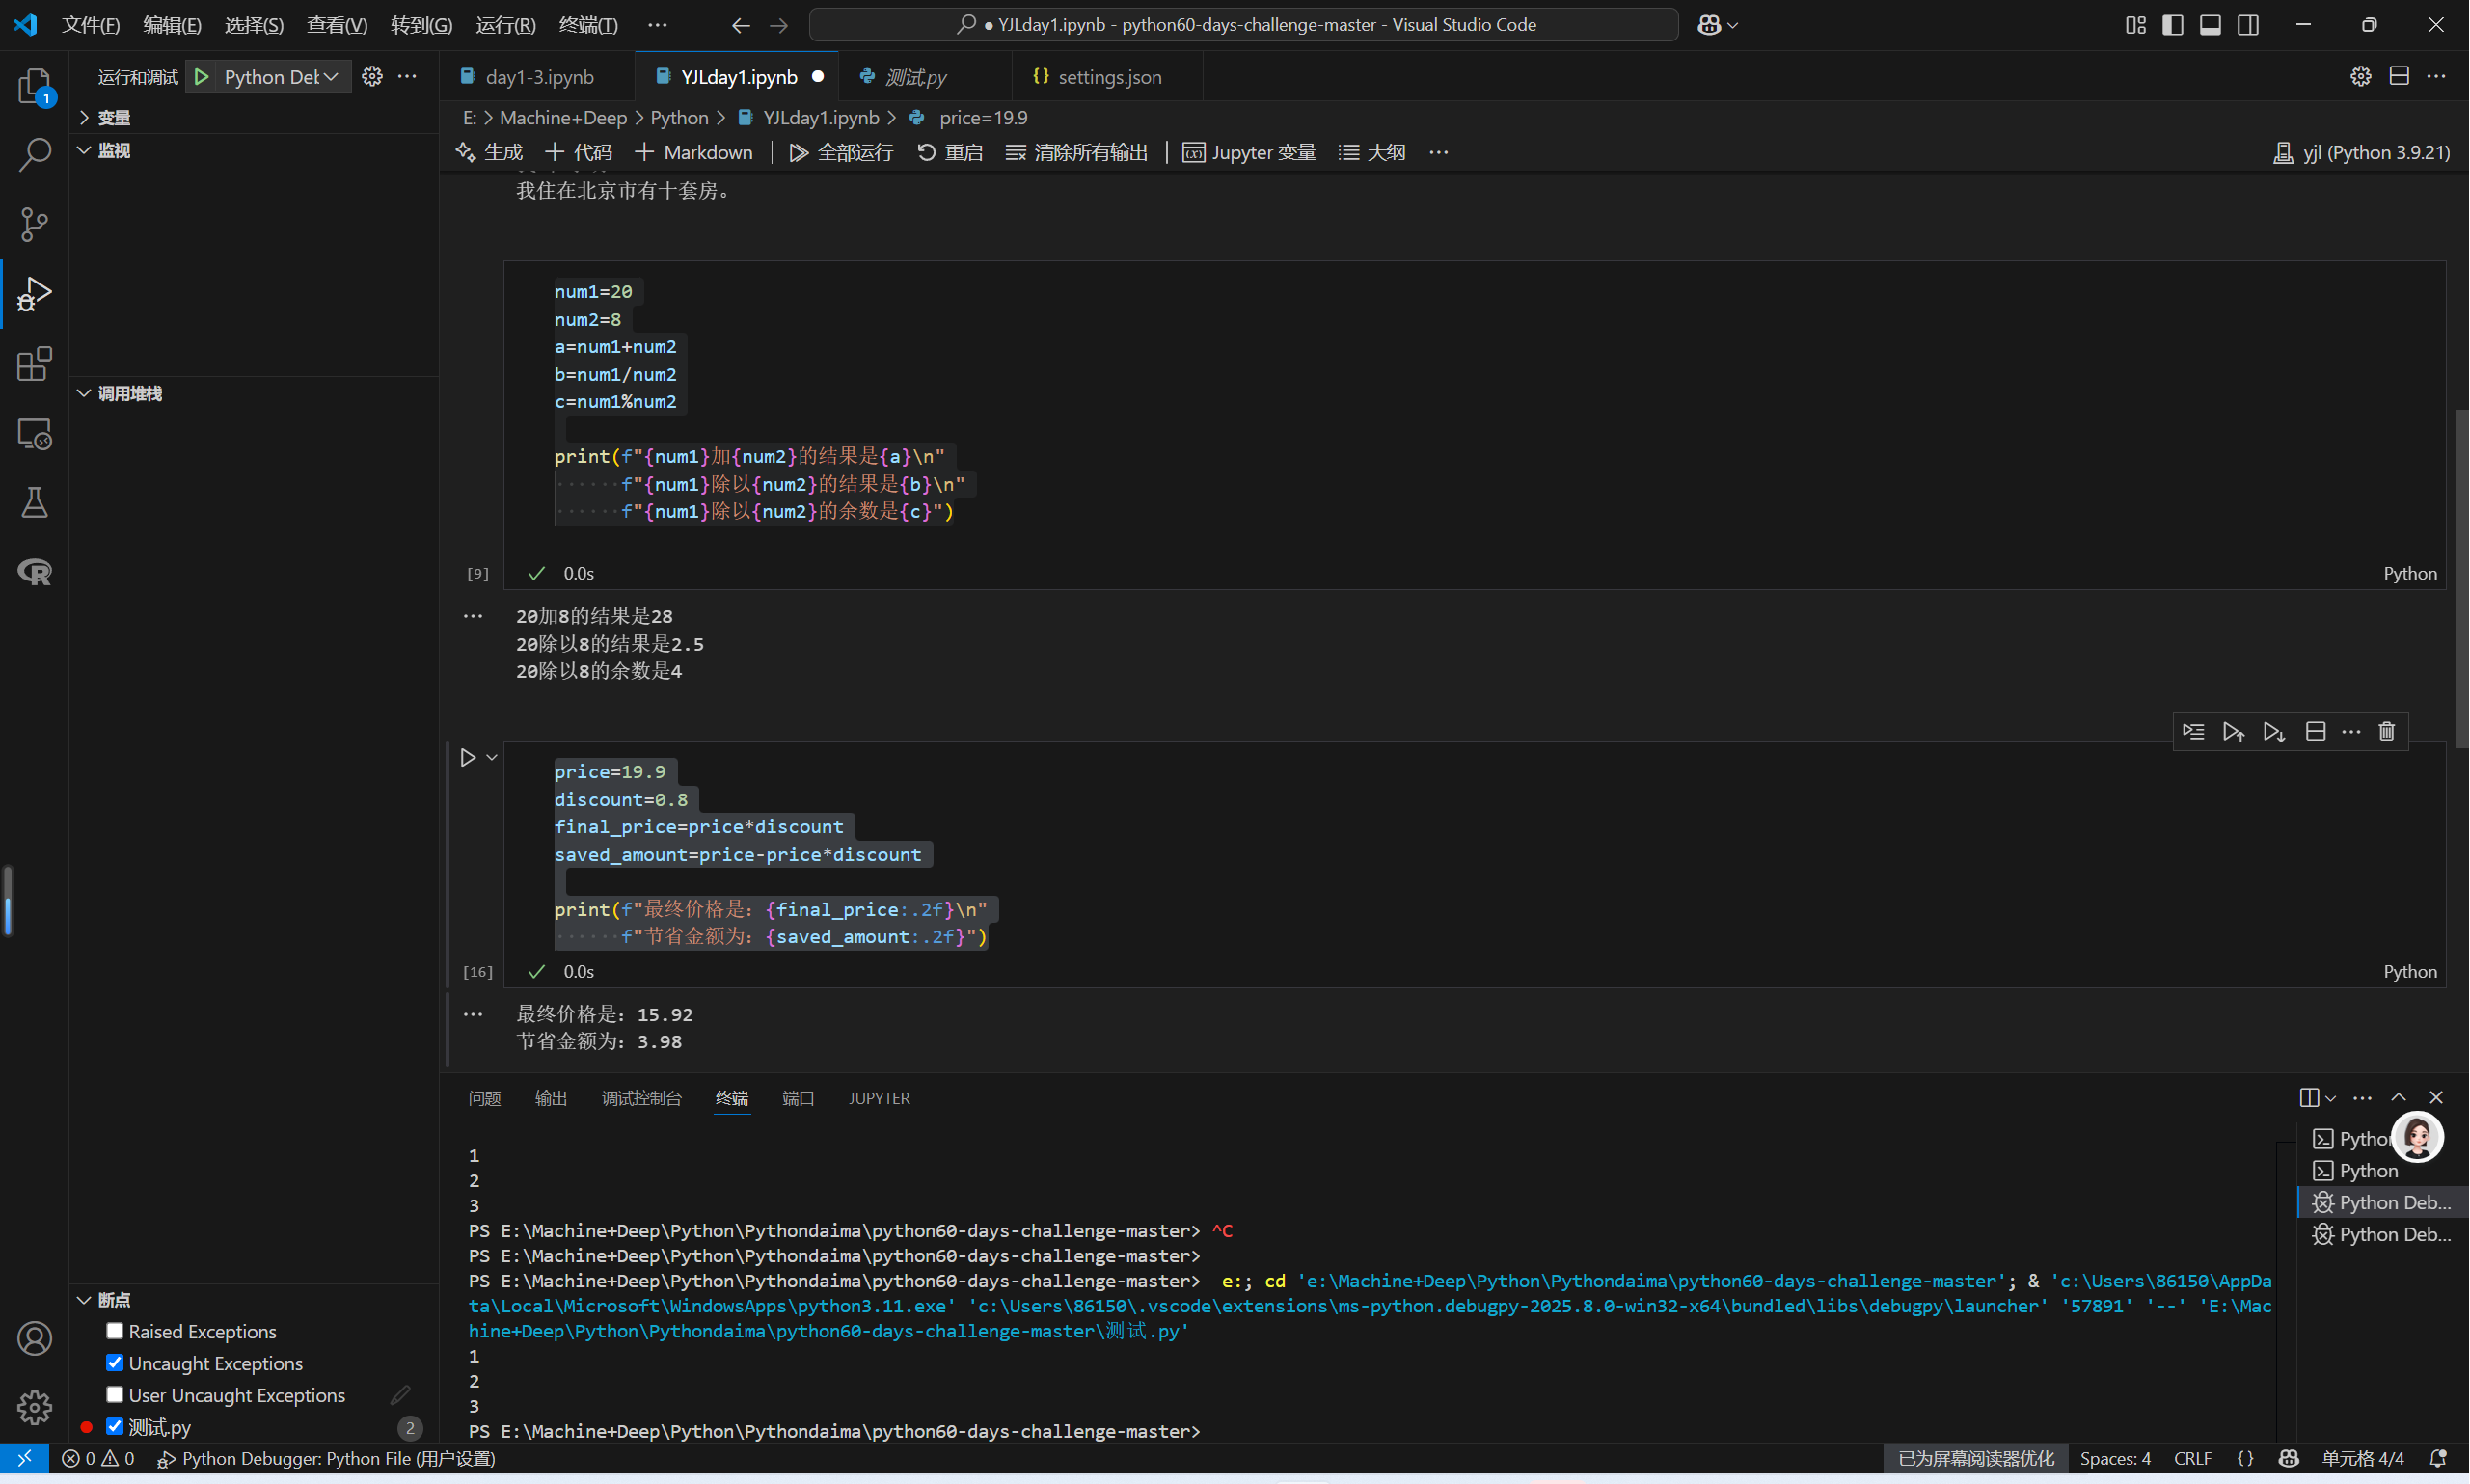Toggle the 测试.py breakpoint checkbox

click(115, 1426)
